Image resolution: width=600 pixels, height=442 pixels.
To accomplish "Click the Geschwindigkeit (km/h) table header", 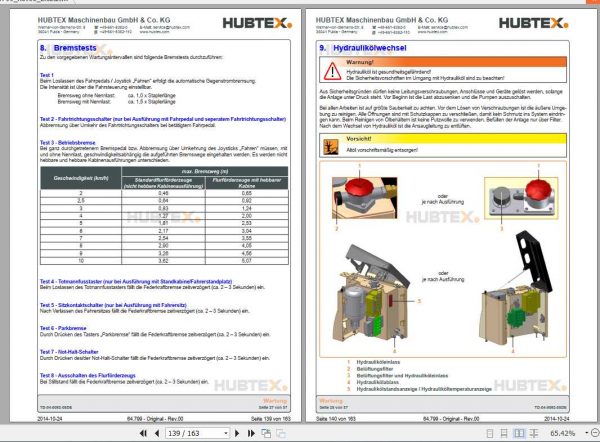I will 81,178.
